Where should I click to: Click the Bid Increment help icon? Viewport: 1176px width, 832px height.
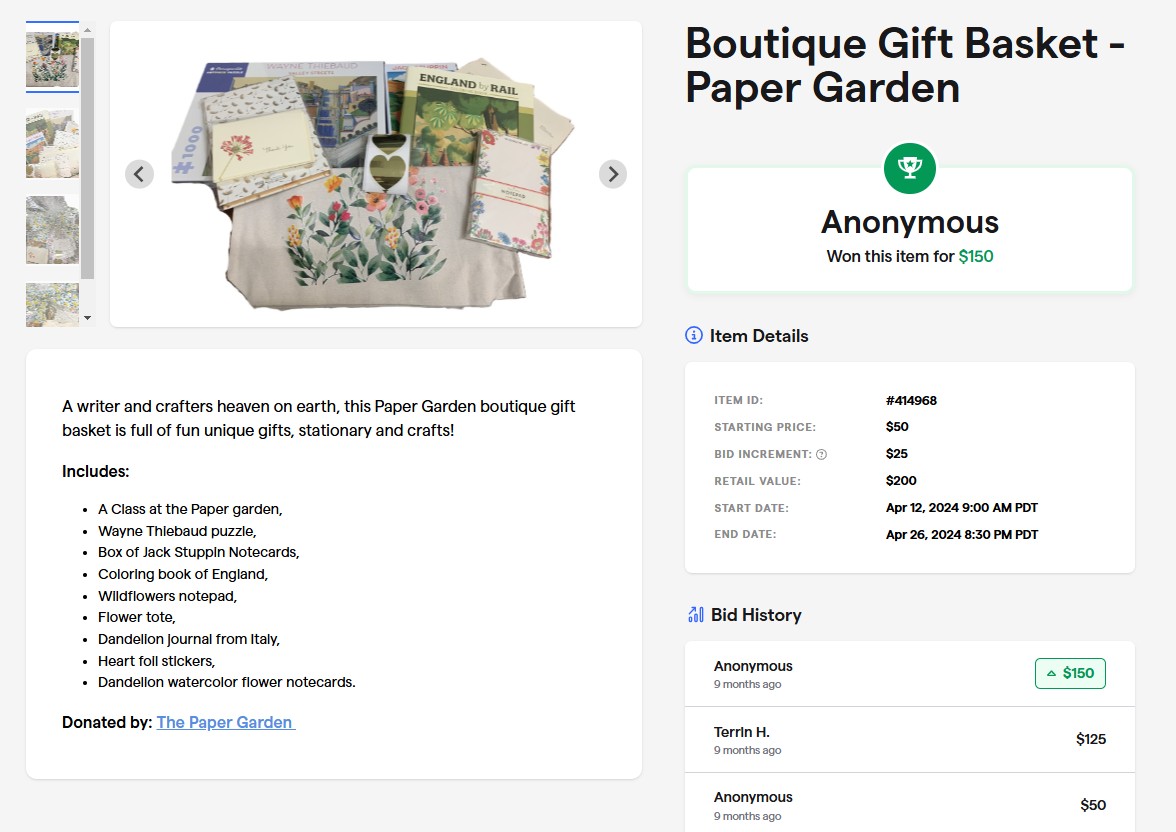pyautogui.click(x=822, y=454)
